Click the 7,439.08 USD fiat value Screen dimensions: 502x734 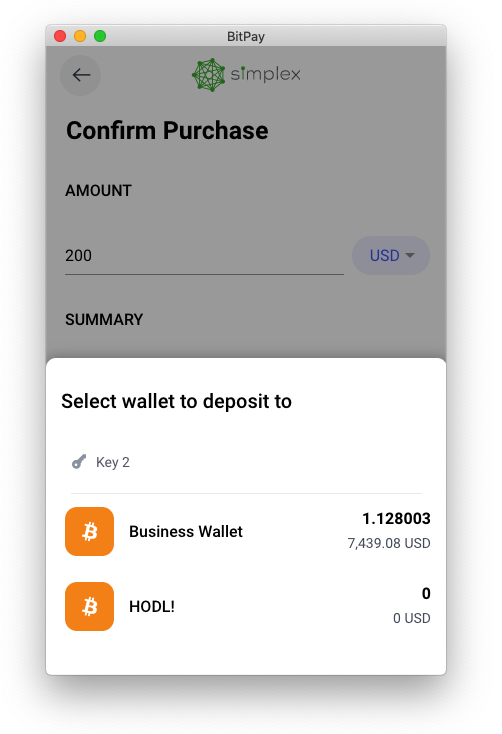point(389,543)
